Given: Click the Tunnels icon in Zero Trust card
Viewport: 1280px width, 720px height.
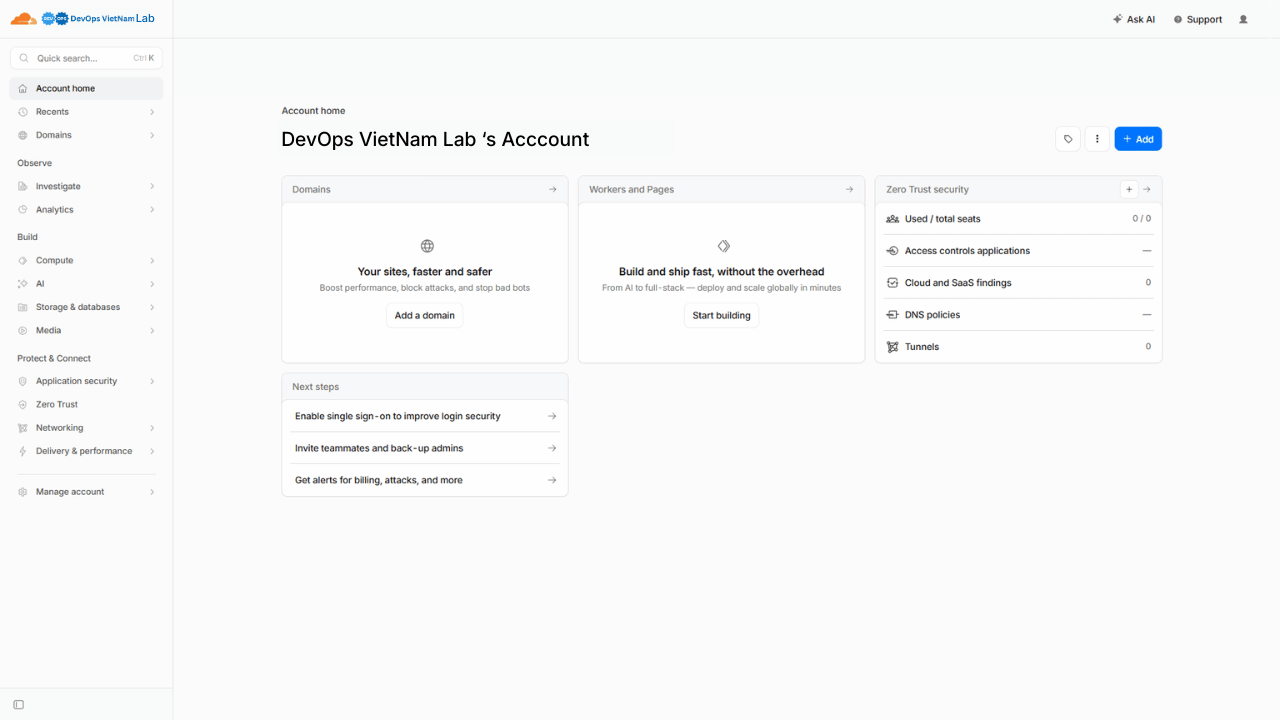Looking at the screenshot, I should pos(892,347).
